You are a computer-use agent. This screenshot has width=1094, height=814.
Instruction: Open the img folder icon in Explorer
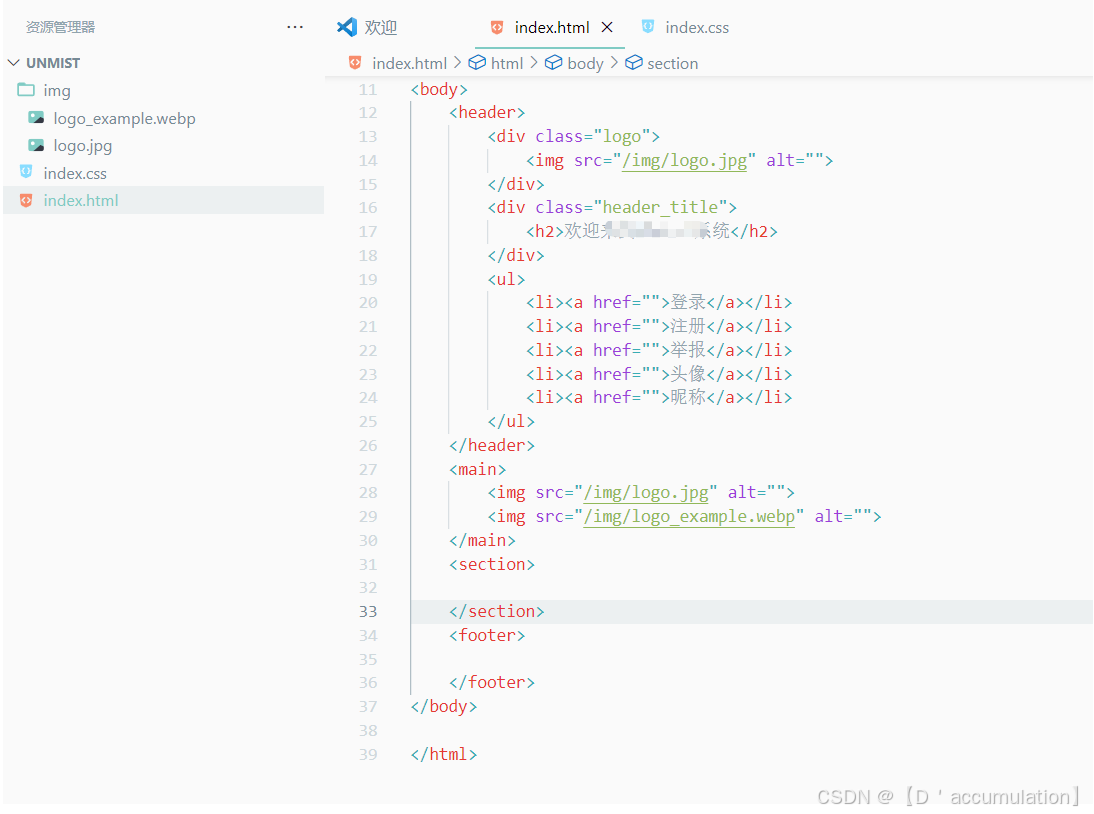(x=27, y=90)
